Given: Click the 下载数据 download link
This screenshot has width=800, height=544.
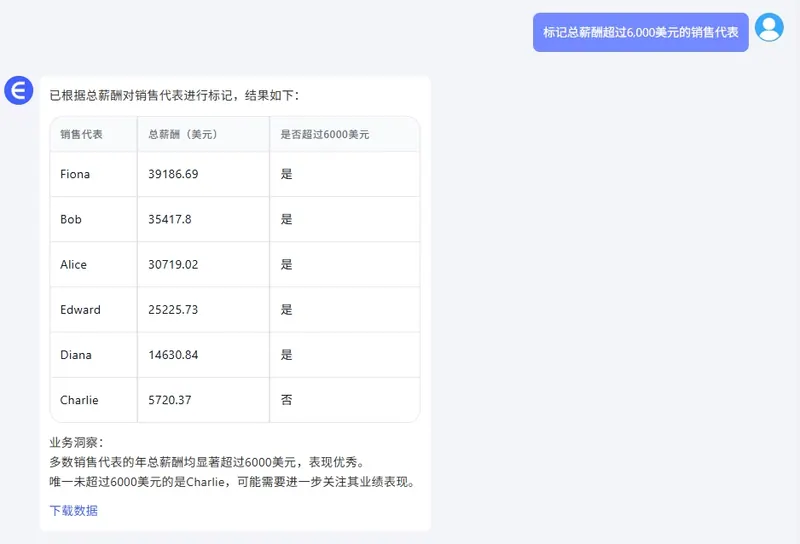Looking at the screenshot, I should click(73, 510).
